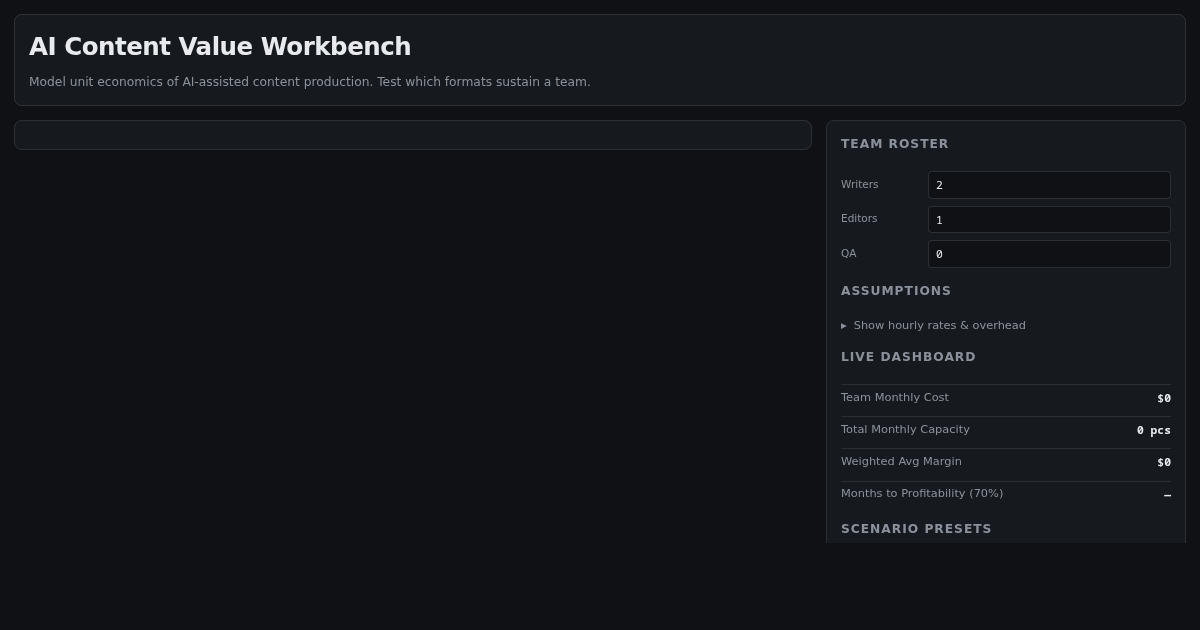
Task: Click the Team Monthly Cost label
Action: (x=895, y=397)
